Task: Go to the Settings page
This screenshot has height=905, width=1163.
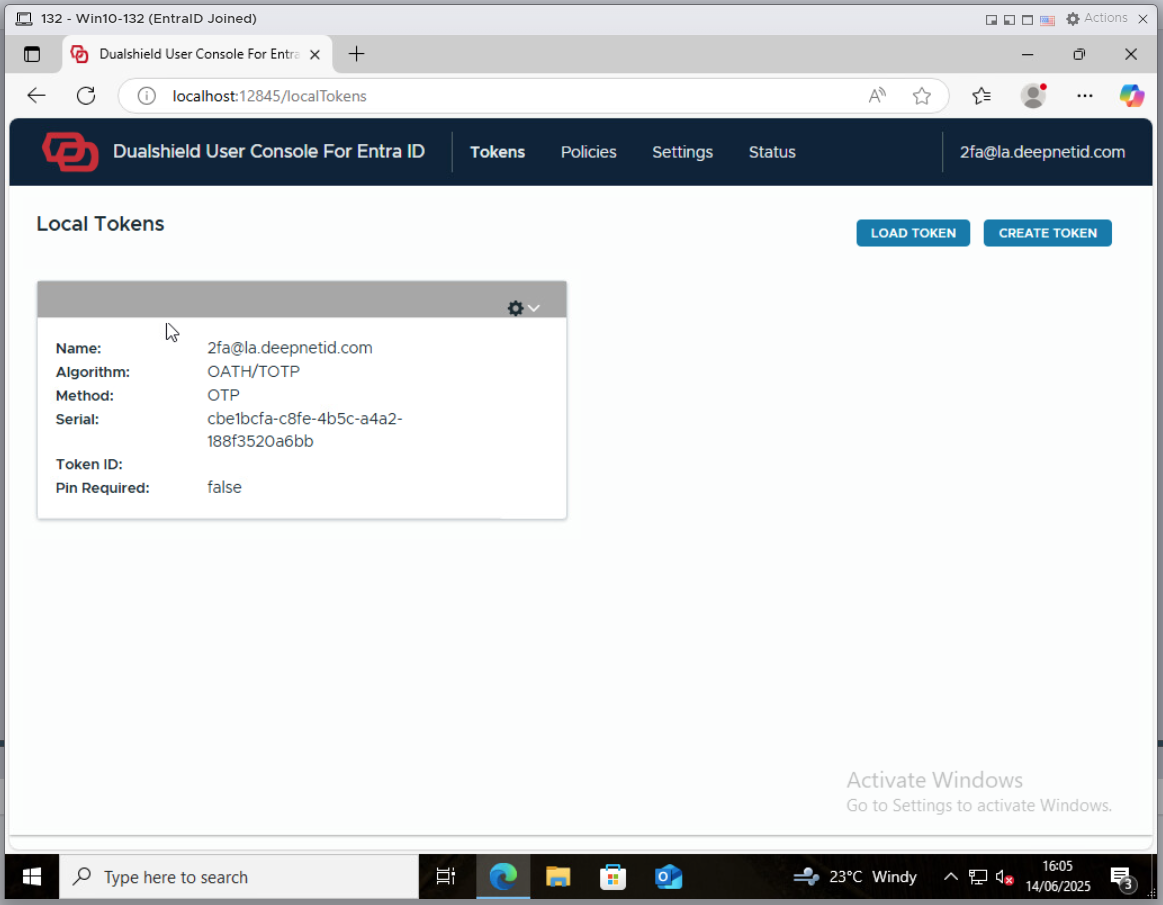Action: 682,152
